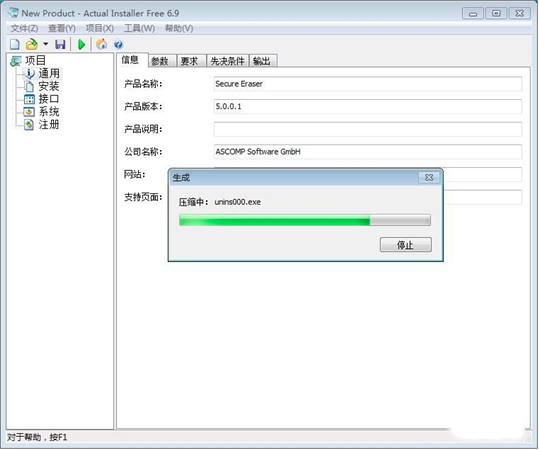Switch to the 参数 tab
The width and height of the screenshot is (539, 450).
(x=162, y=61)
